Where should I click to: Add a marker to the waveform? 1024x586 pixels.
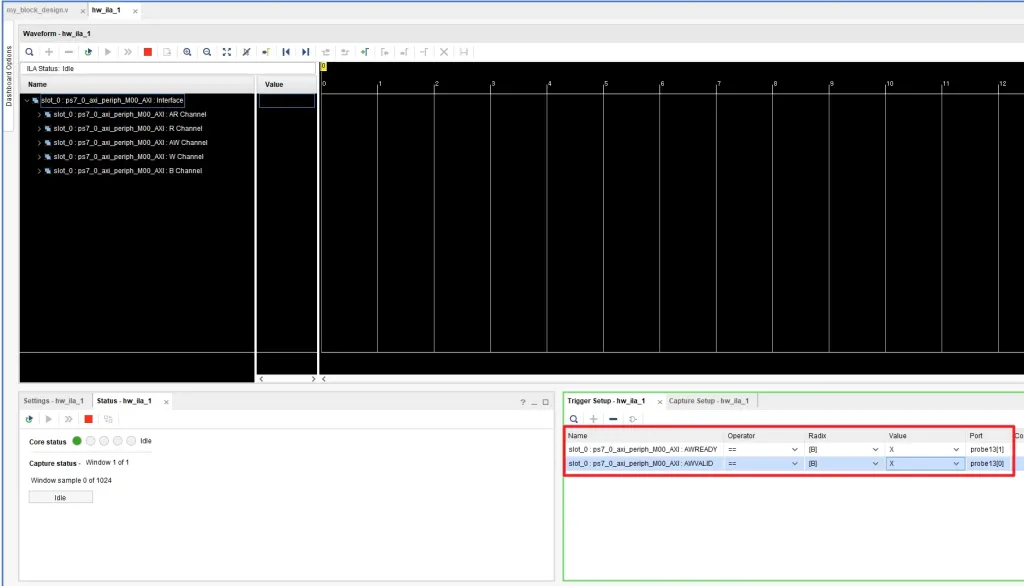click(x=364, y=52)
